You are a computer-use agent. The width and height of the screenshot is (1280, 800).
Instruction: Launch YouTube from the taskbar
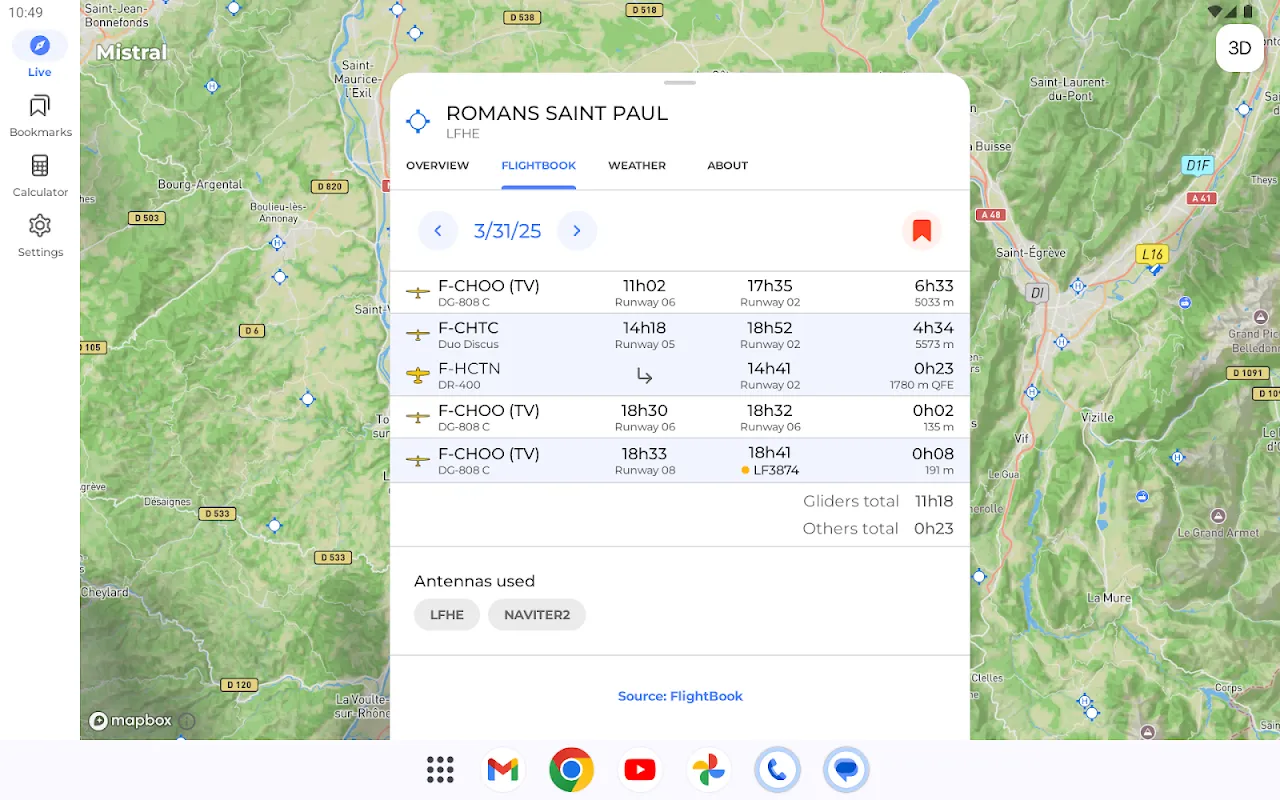[640, 770]
